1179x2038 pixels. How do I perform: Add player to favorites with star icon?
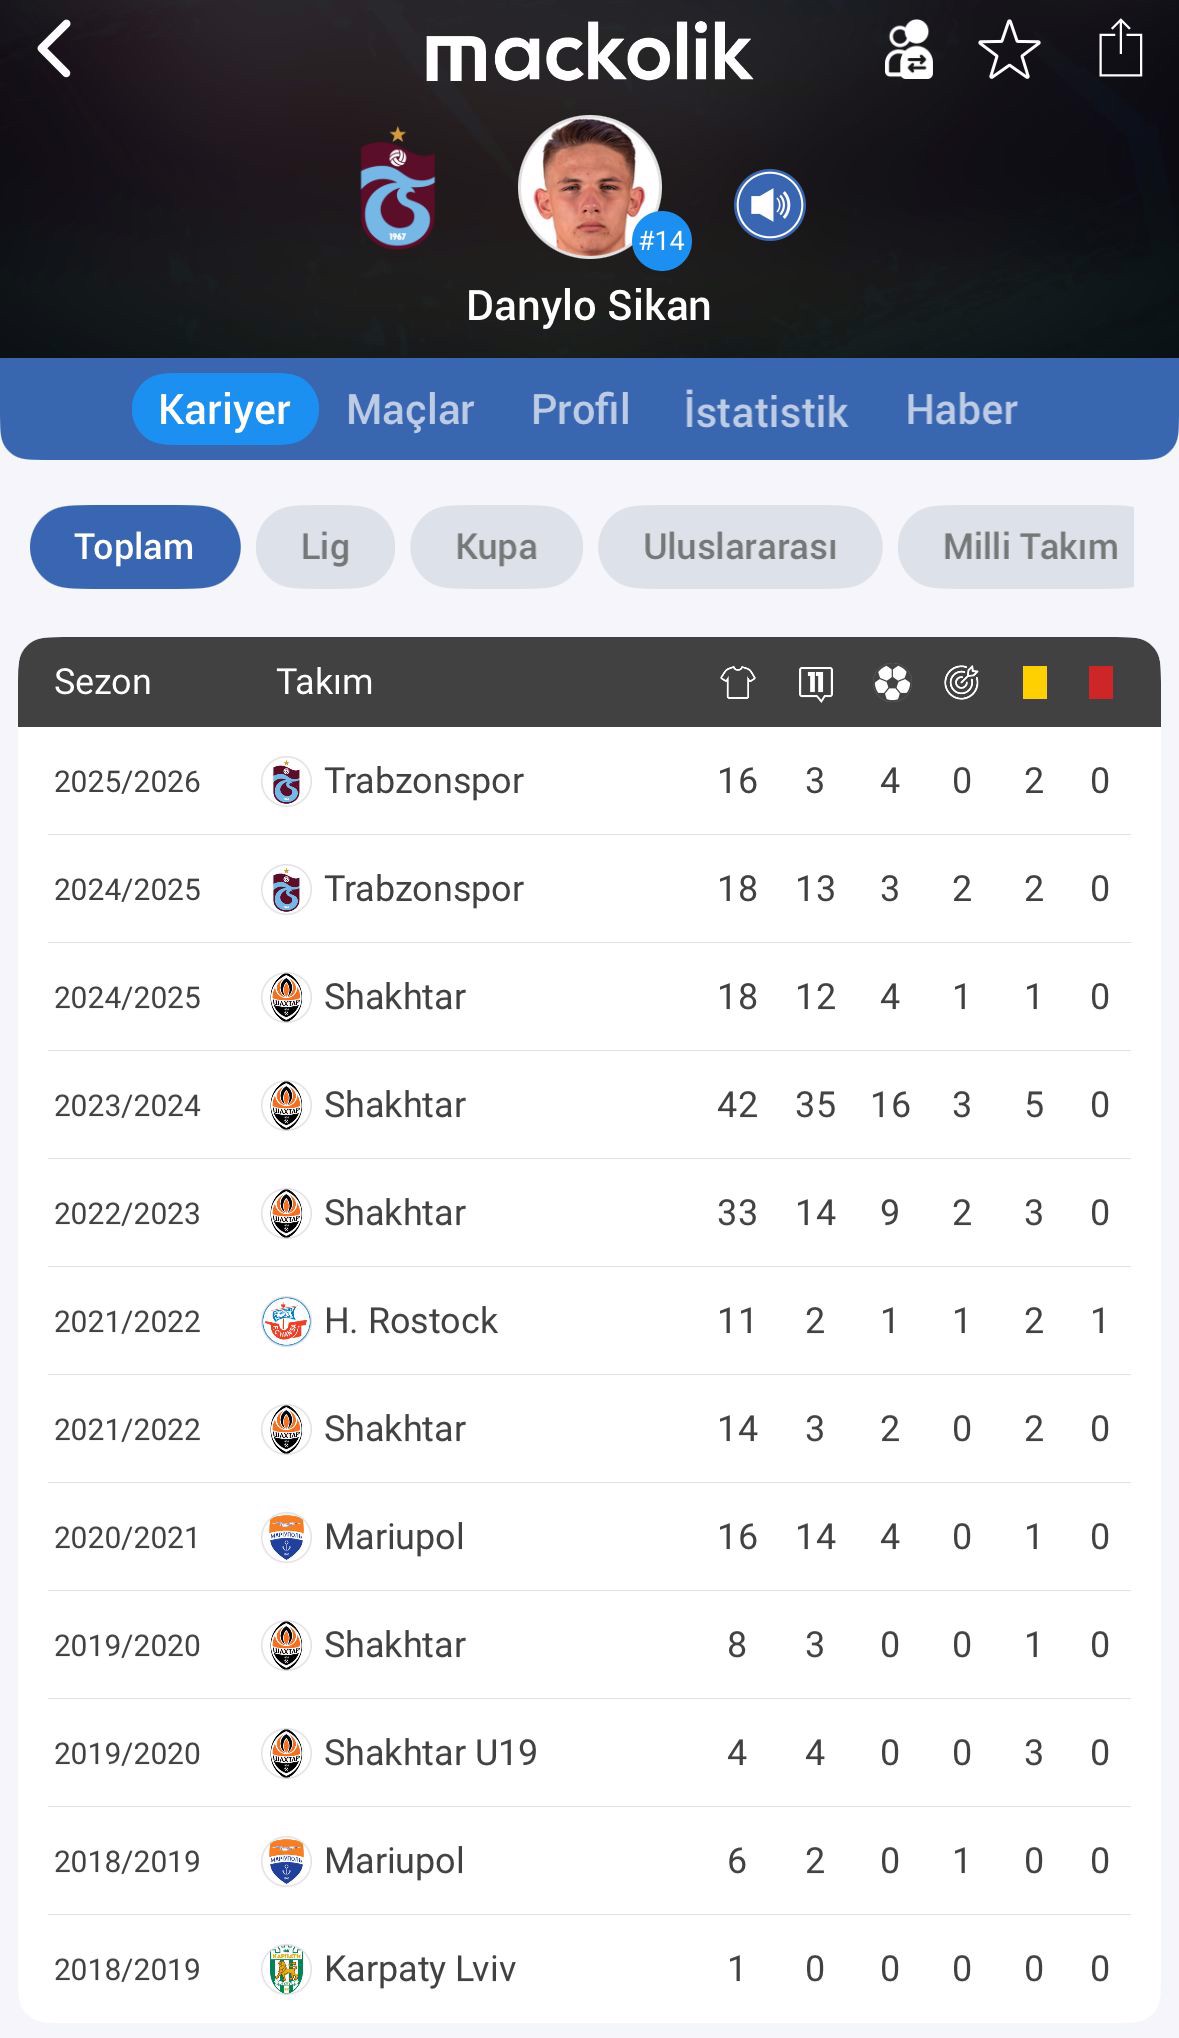1009,50
